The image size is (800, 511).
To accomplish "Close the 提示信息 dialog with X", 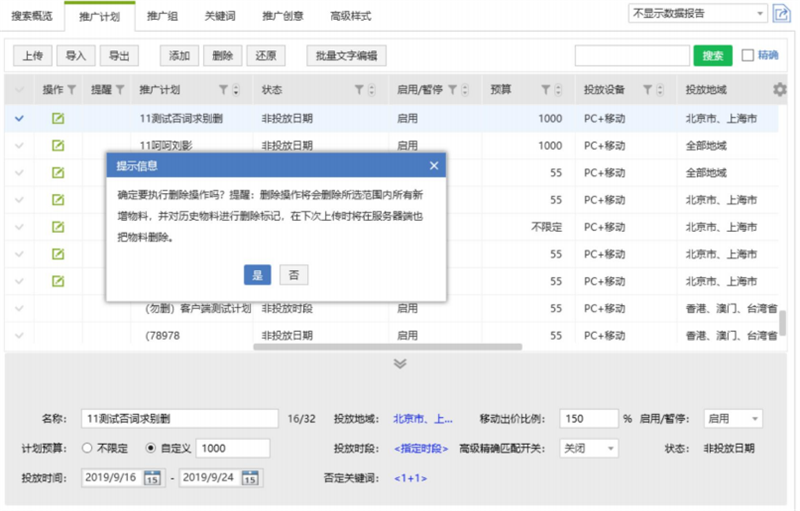I will (x=433, y=166).
